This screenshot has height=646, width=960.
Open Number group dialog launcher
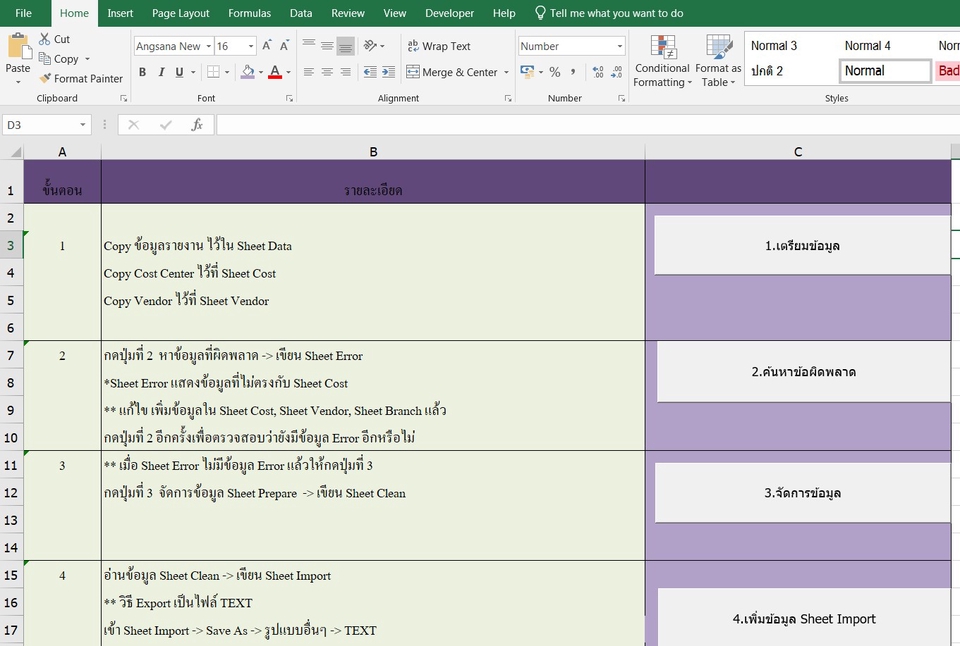[x=621, y=98]
